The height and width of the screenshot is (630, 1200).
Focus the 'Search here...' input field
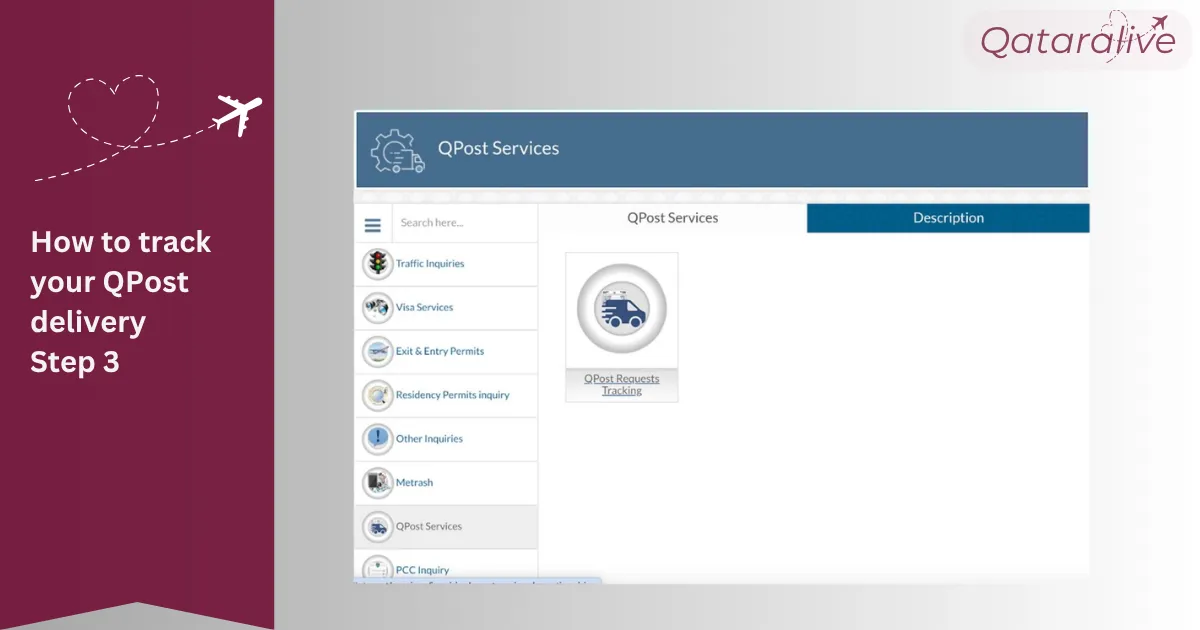464,223
